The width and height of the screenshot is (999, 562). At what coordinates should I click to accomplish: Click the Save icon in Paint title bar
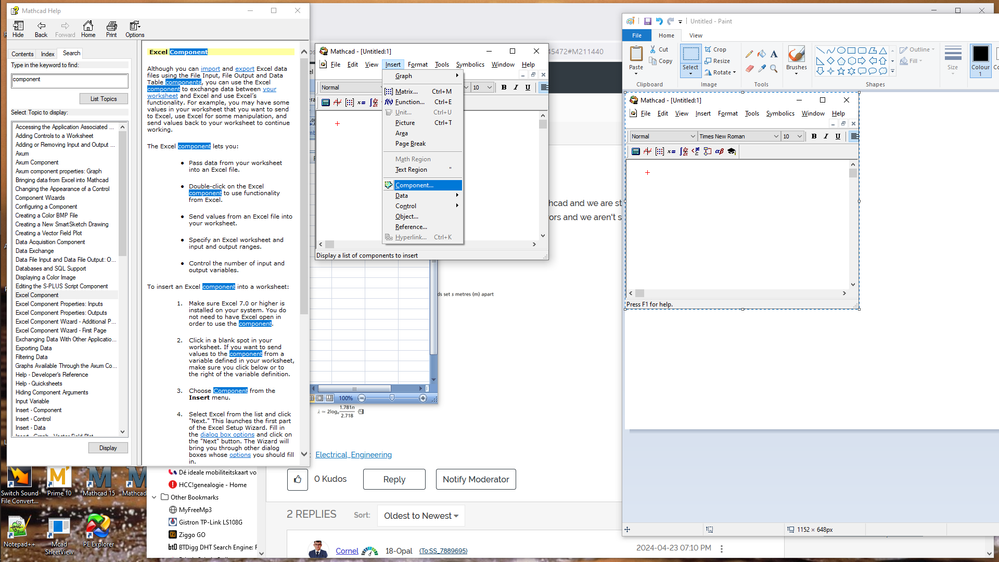(x=647, y=21)
